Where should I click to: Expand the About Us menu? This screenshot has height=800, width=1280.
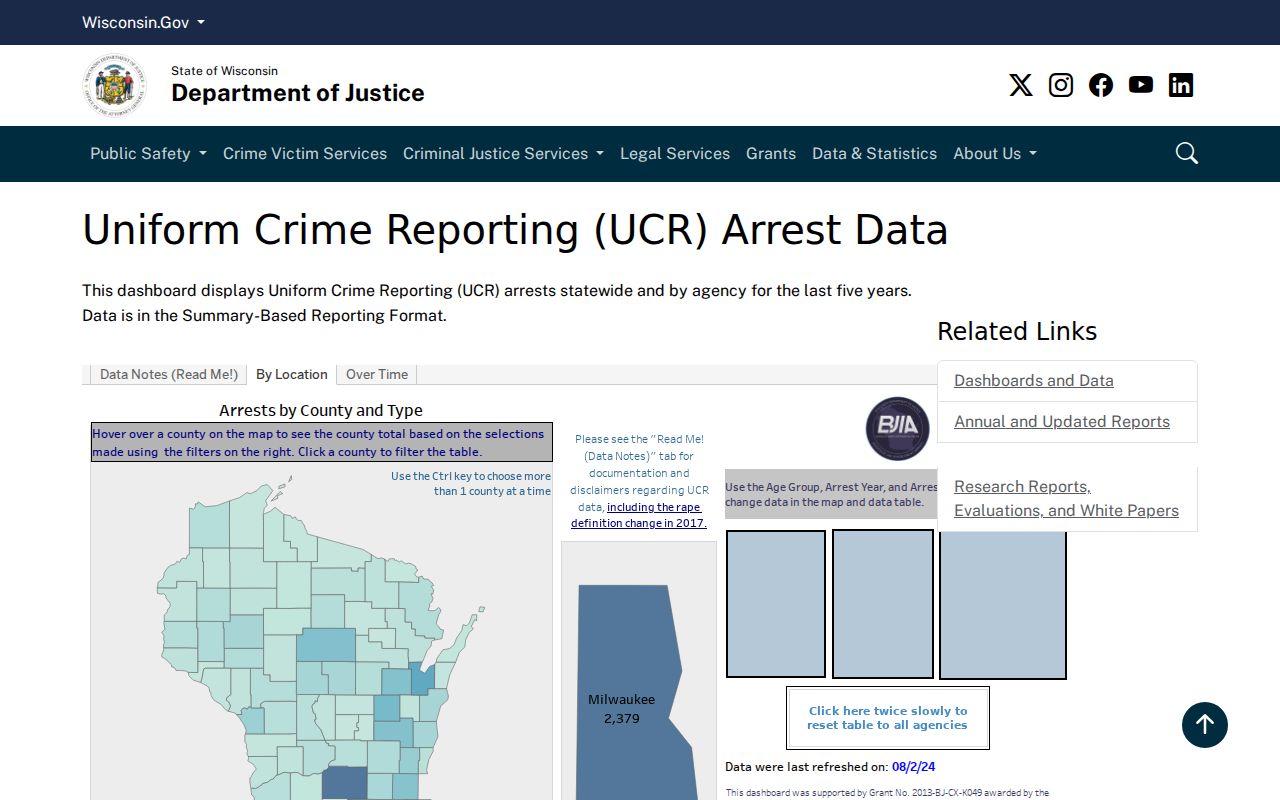pyautogui.click(x=995, y=153)
